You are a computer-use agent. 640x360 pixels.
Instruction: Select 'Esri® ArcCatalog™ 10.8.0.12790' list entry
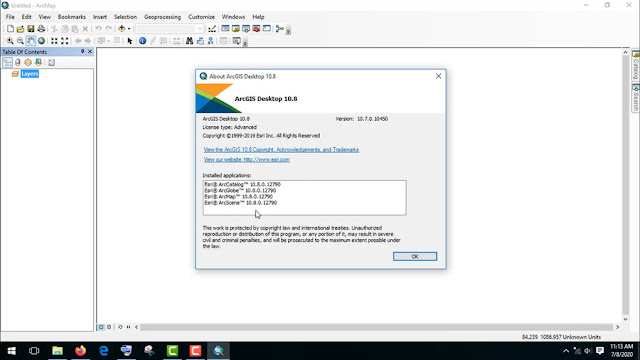coord(242,184)
